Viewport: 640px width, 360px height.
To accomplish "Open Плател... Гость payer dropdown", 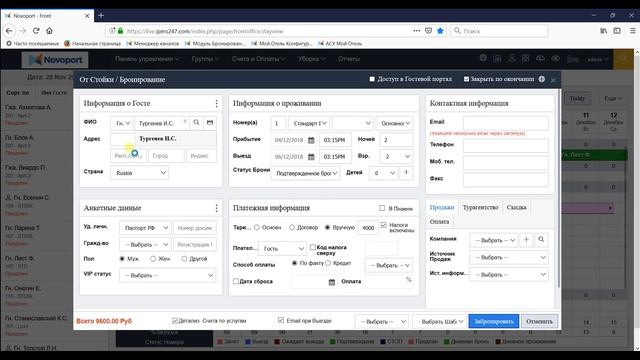I will coord(282,248).
